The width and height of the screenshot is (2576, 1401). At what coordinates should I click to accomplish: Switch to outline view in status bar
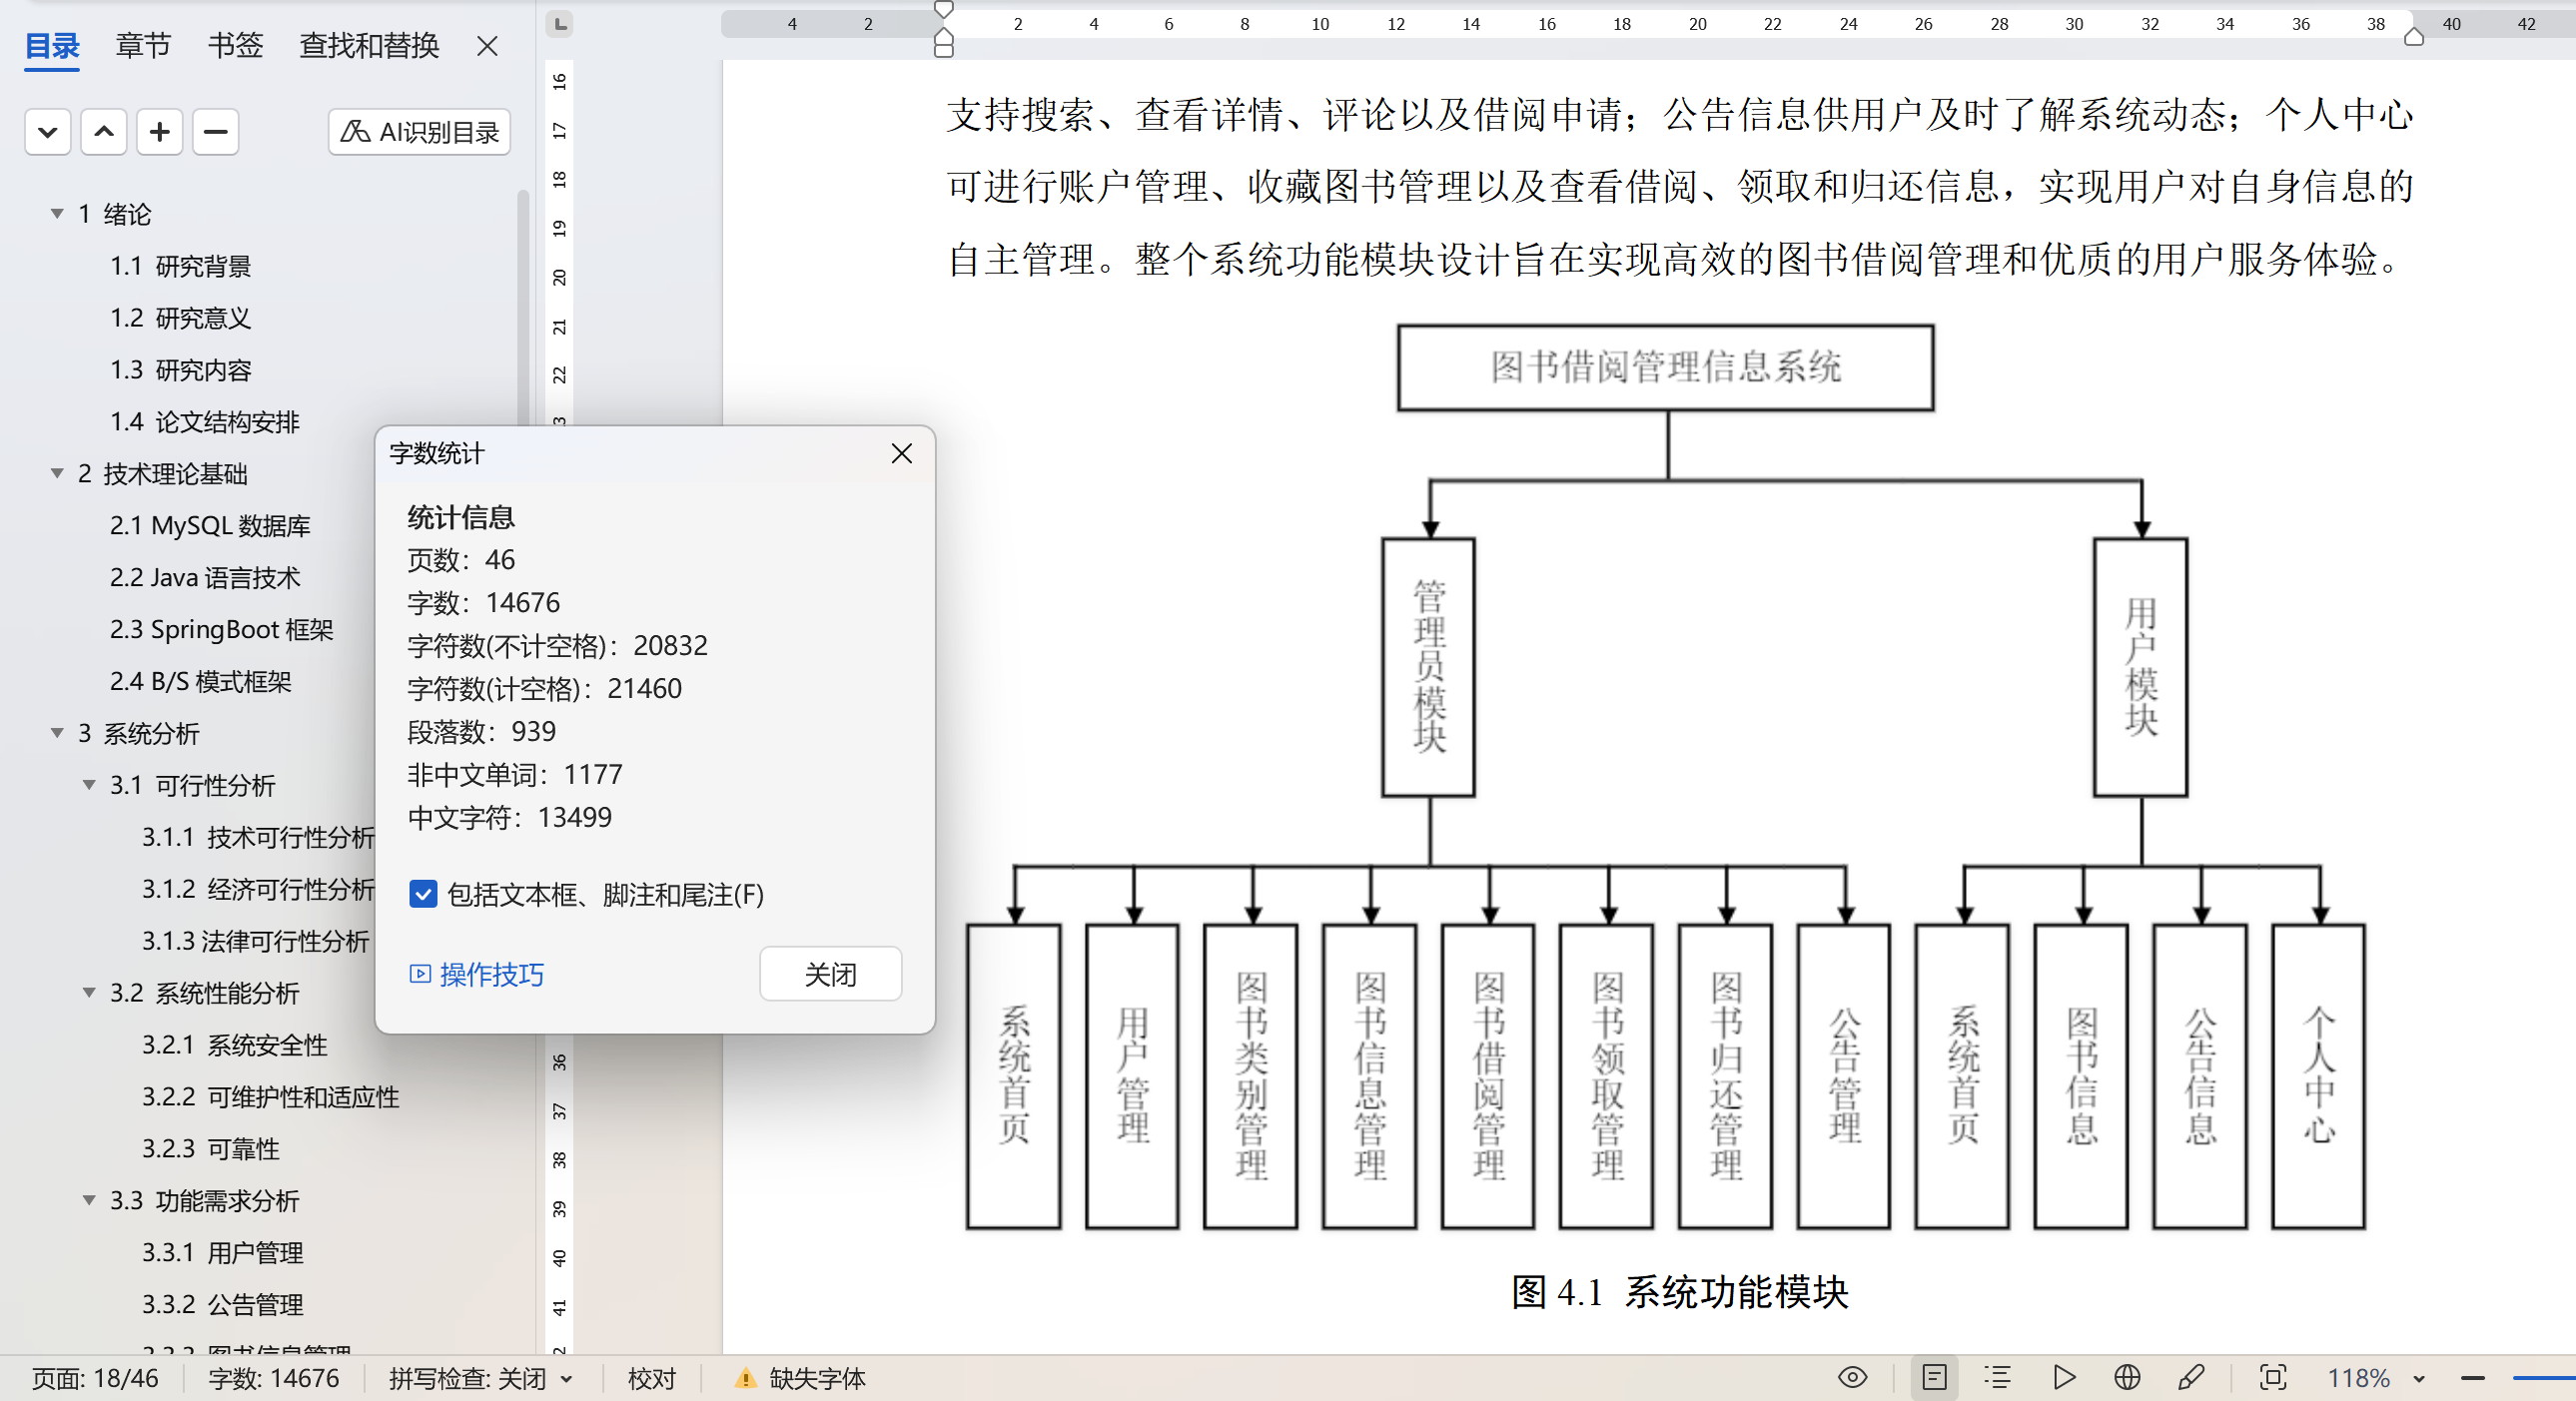1997,1378
